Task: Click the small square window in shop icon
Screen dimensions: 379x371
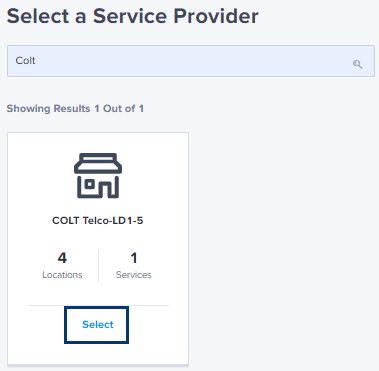Action: pos(89,184)
